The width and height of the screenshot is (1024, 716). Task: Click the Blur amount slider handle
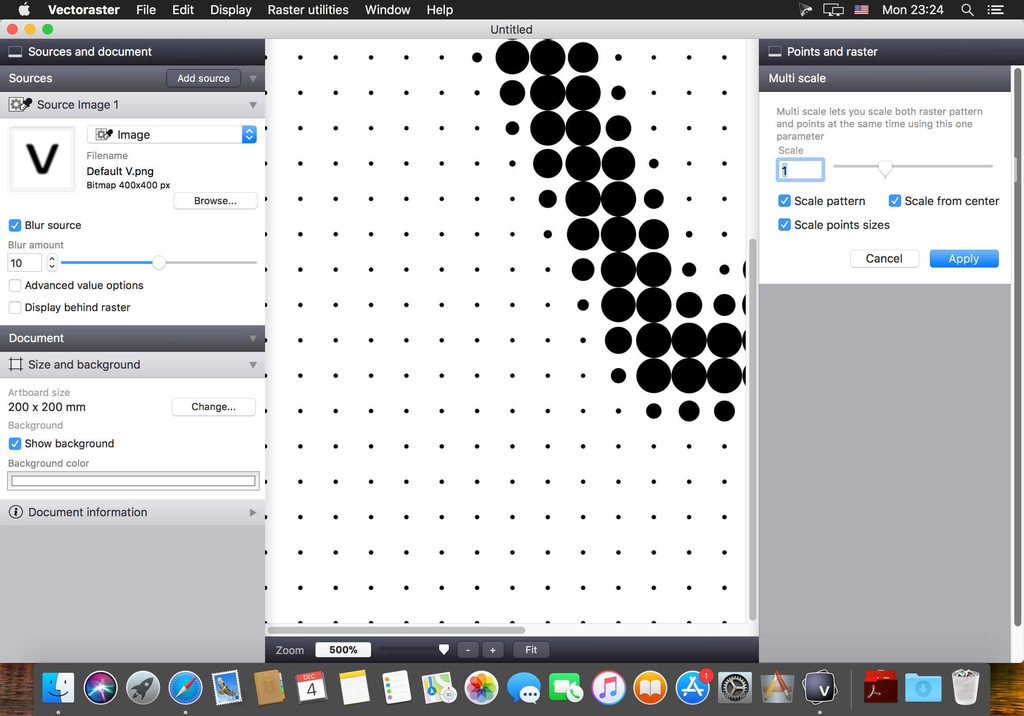coord(159,263)
